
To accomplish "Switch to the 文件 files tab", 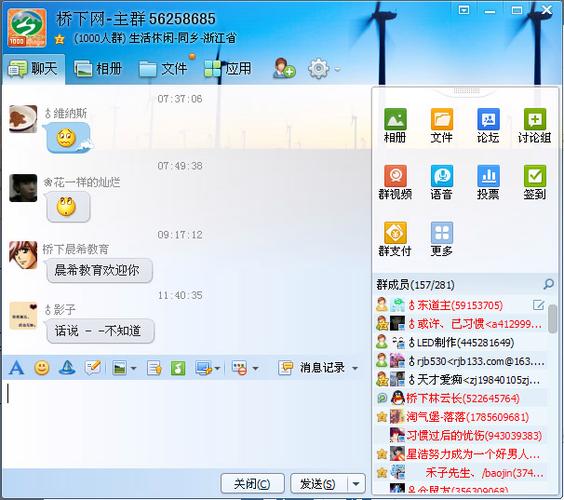I will click(x=163, y=69).
